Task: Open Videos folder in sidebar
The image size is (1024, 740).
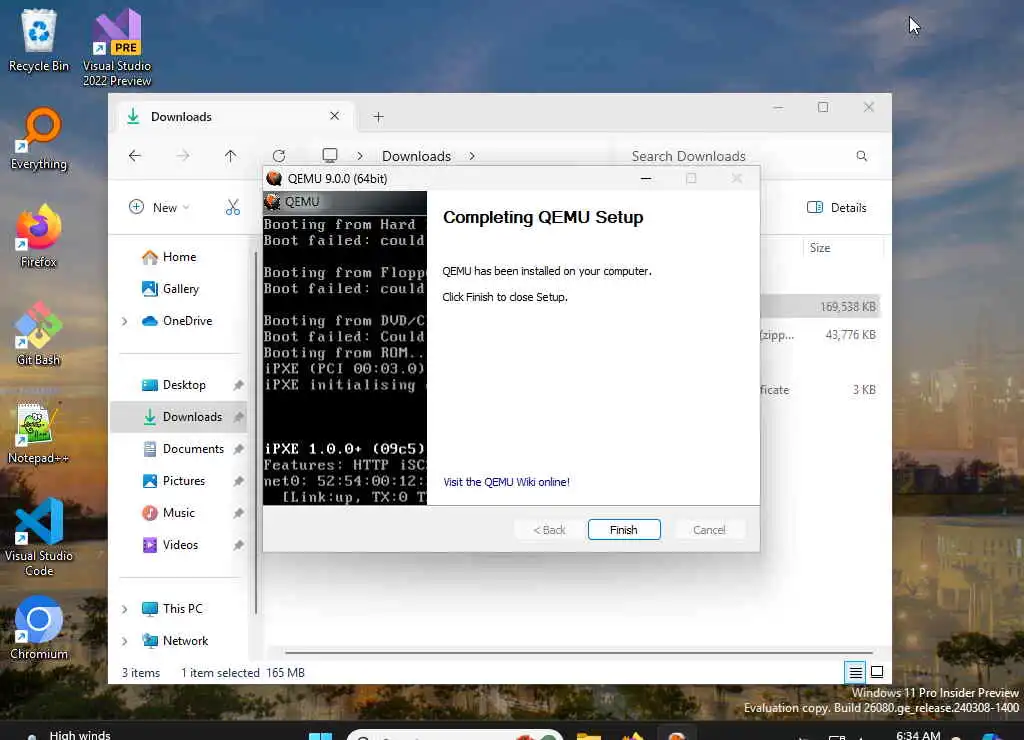Action: click(180, 545)
